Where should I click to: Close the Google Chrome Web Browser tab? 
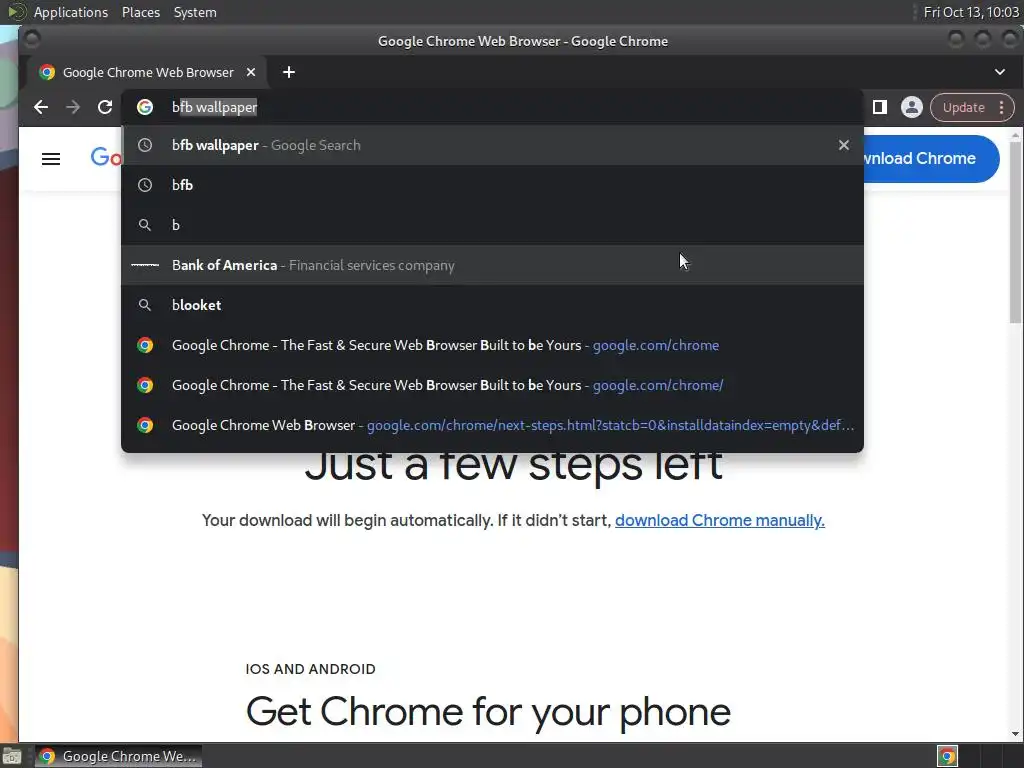pos(251,72)
